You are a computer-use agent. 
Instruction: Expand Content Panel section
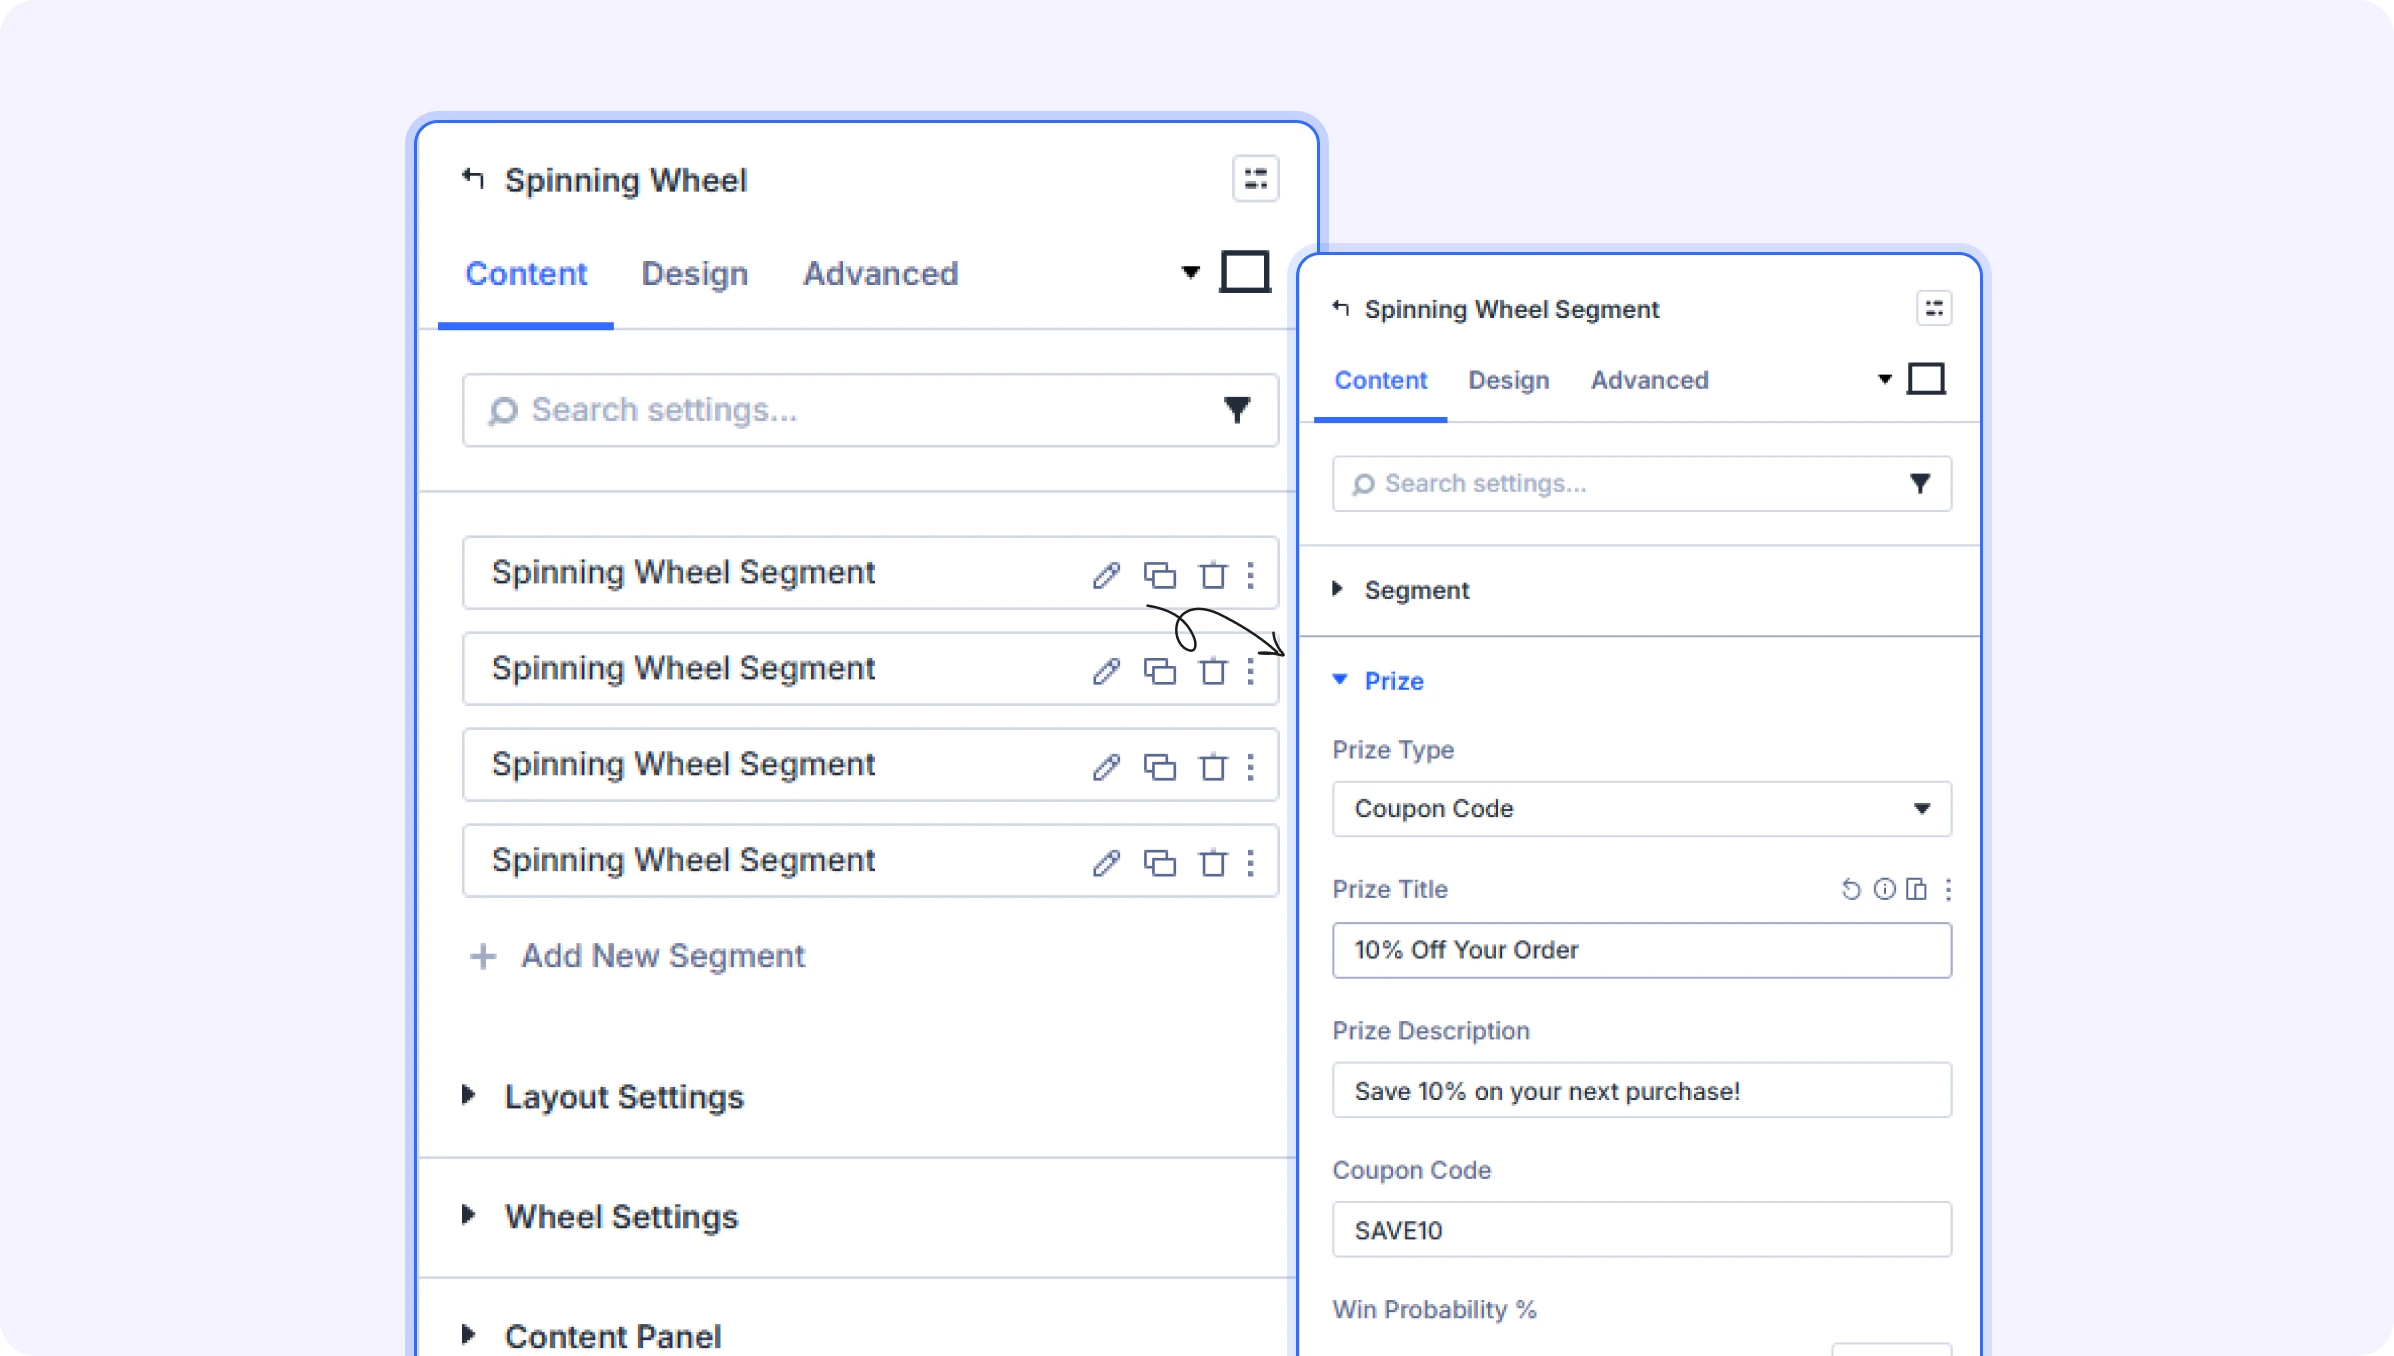[x=593, y=1335]
